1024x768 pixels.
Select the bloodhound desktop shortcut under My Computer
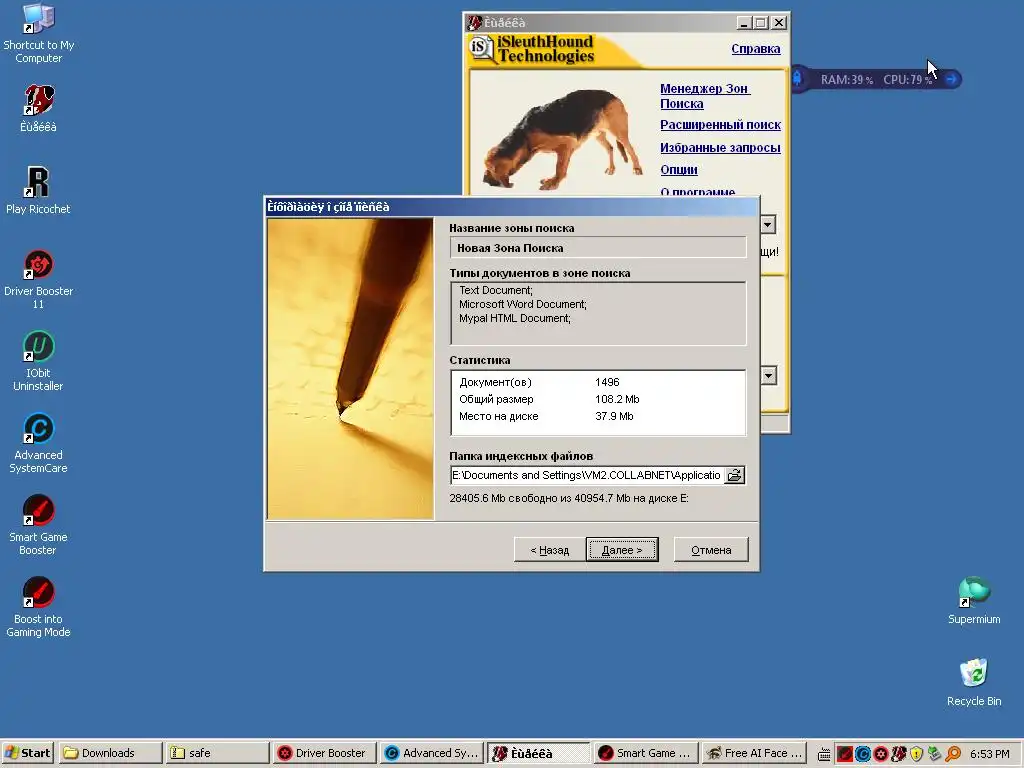39,108
